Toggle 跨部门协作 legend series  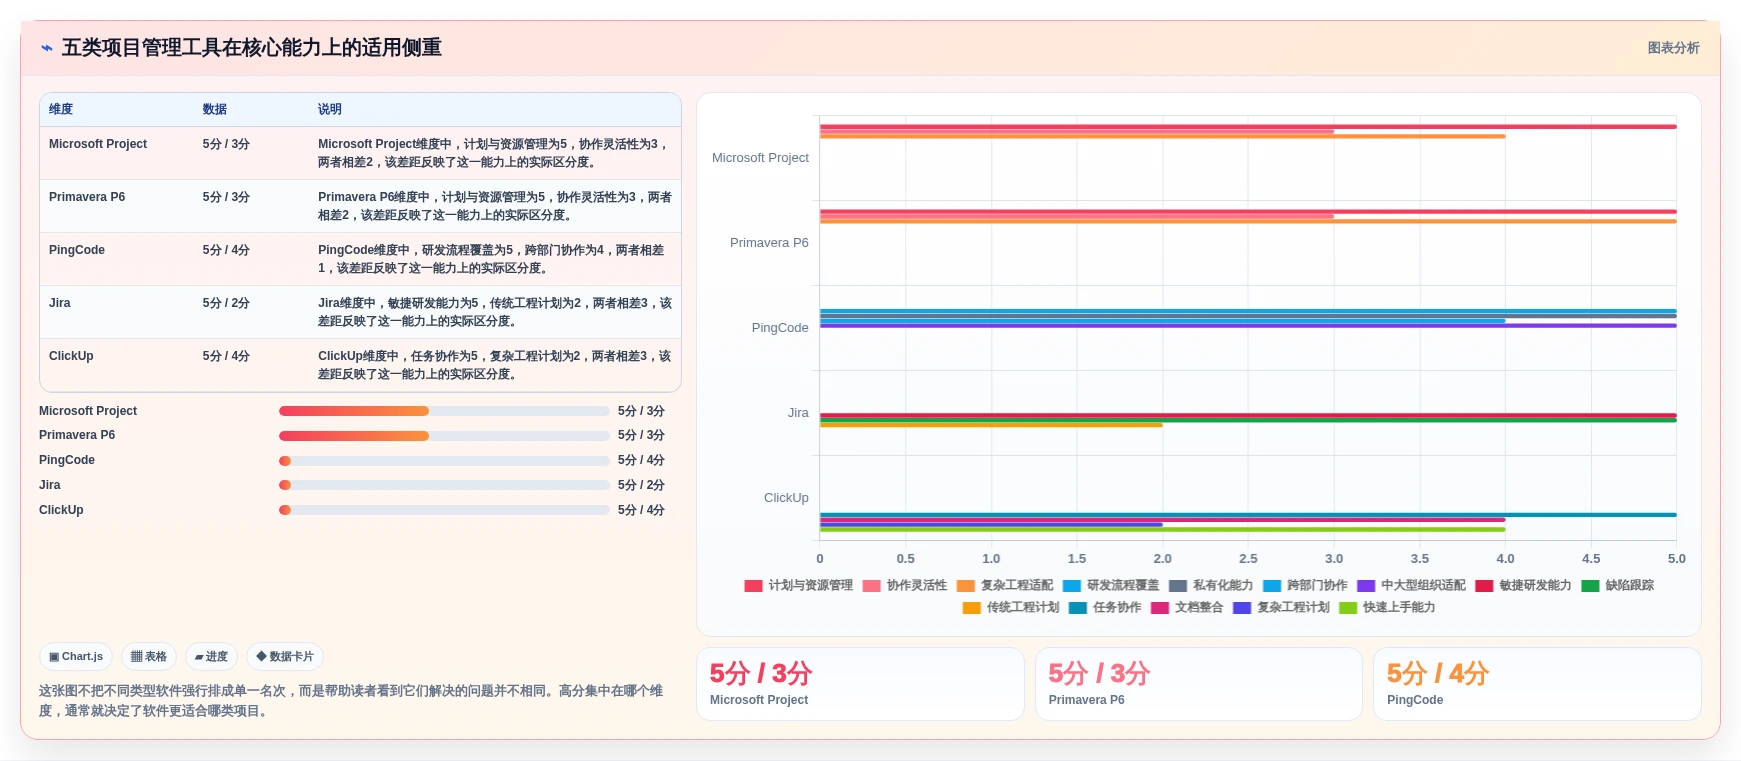[x=1304, y=585]
